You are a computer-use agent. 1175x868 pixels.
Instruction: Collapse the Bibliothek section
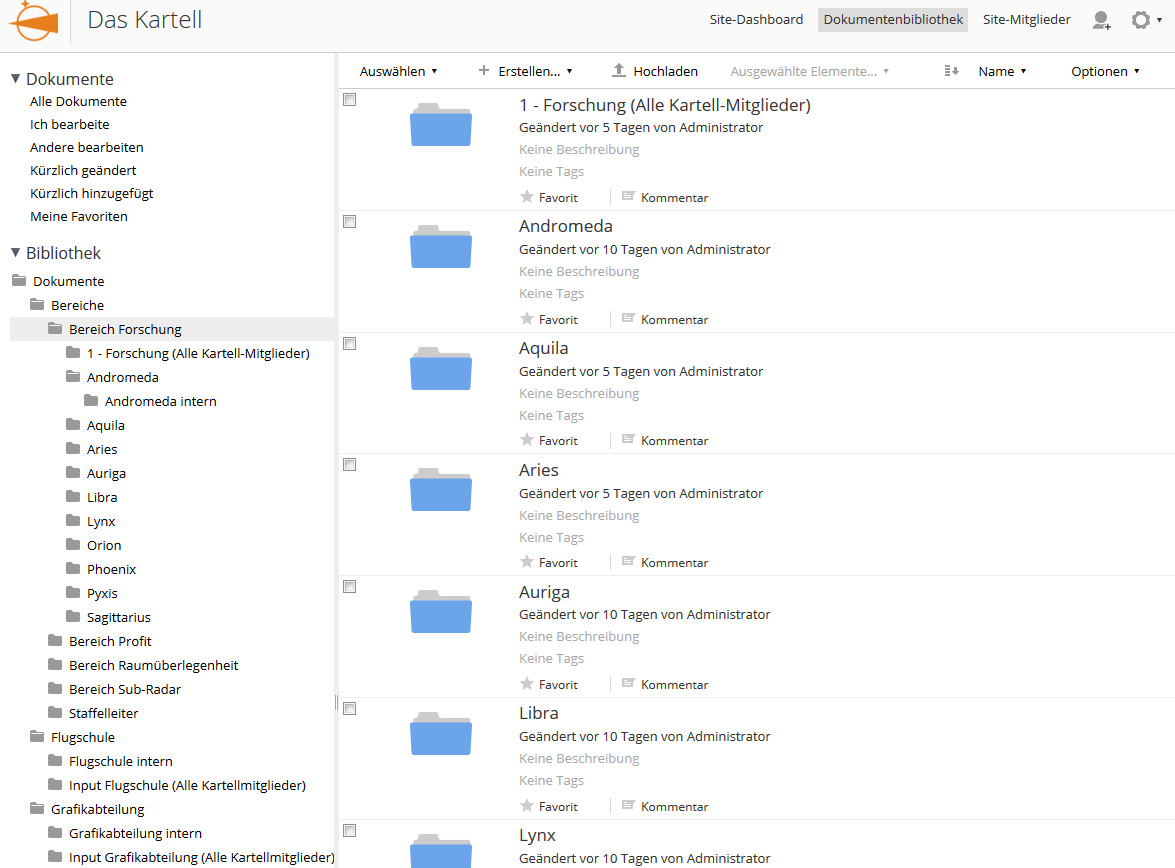pos(16,253)
